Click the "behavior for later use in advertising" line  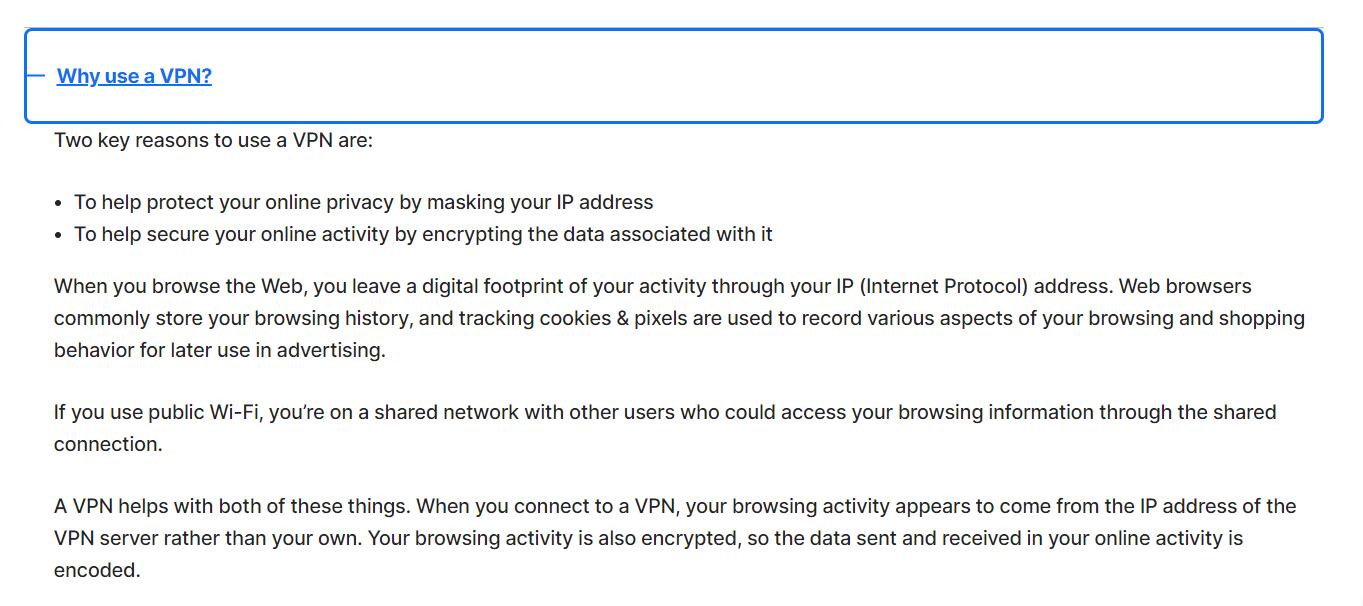coord(220,350)
